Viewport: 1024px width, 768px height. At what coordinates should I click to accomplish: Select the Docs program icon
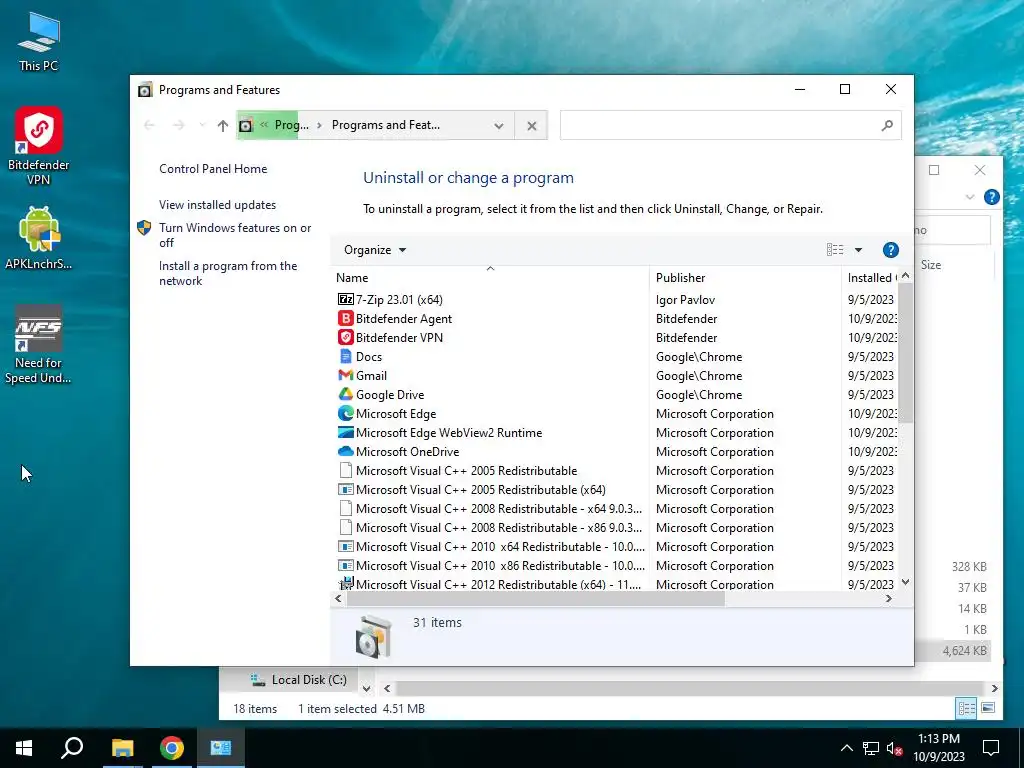[345, 357]
